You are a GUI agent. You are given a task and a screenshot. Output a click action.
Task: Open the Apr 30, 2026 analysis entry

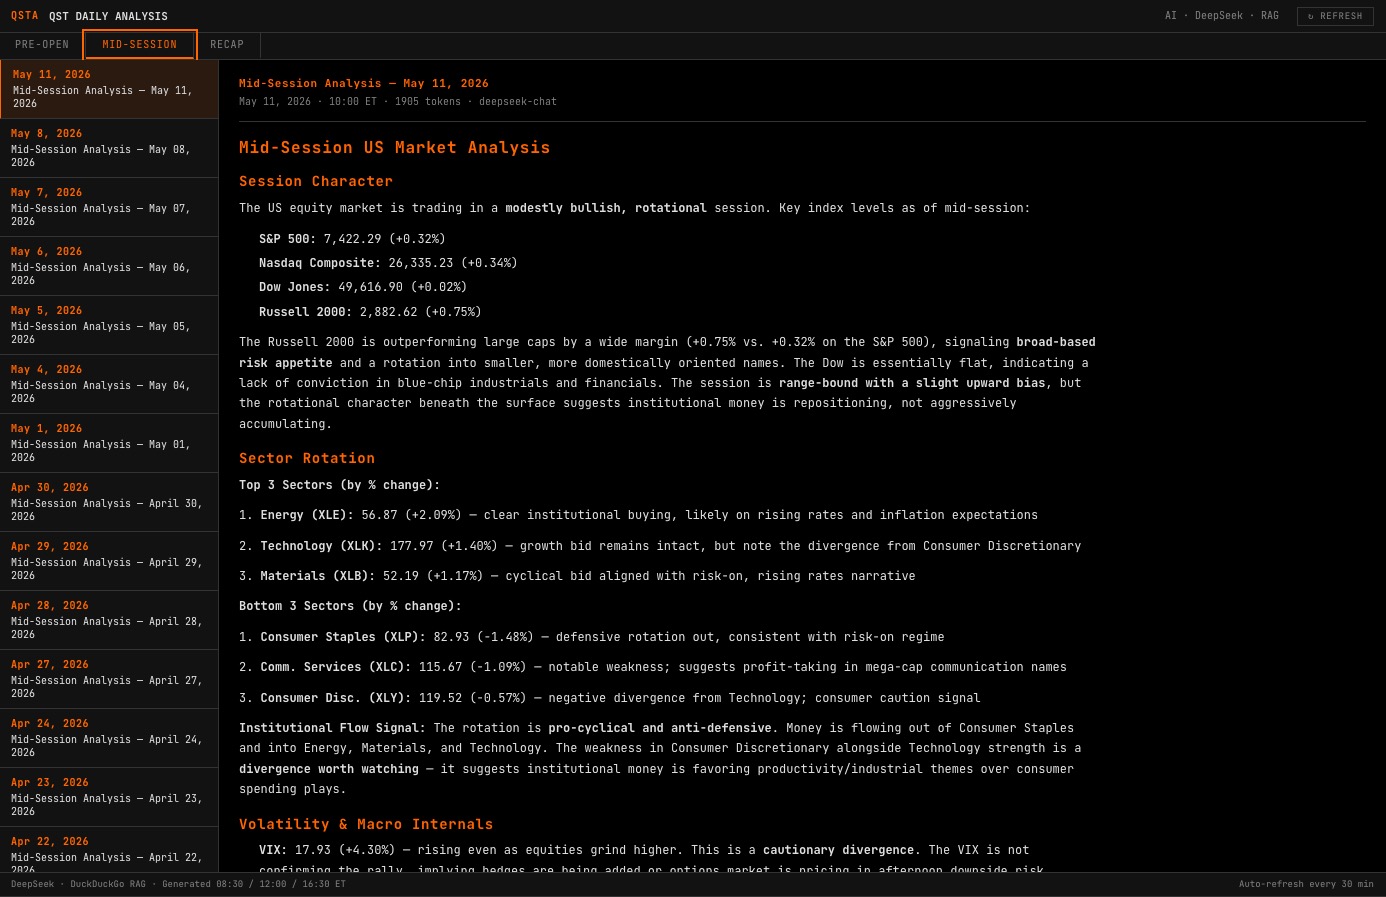coord(109,502)
